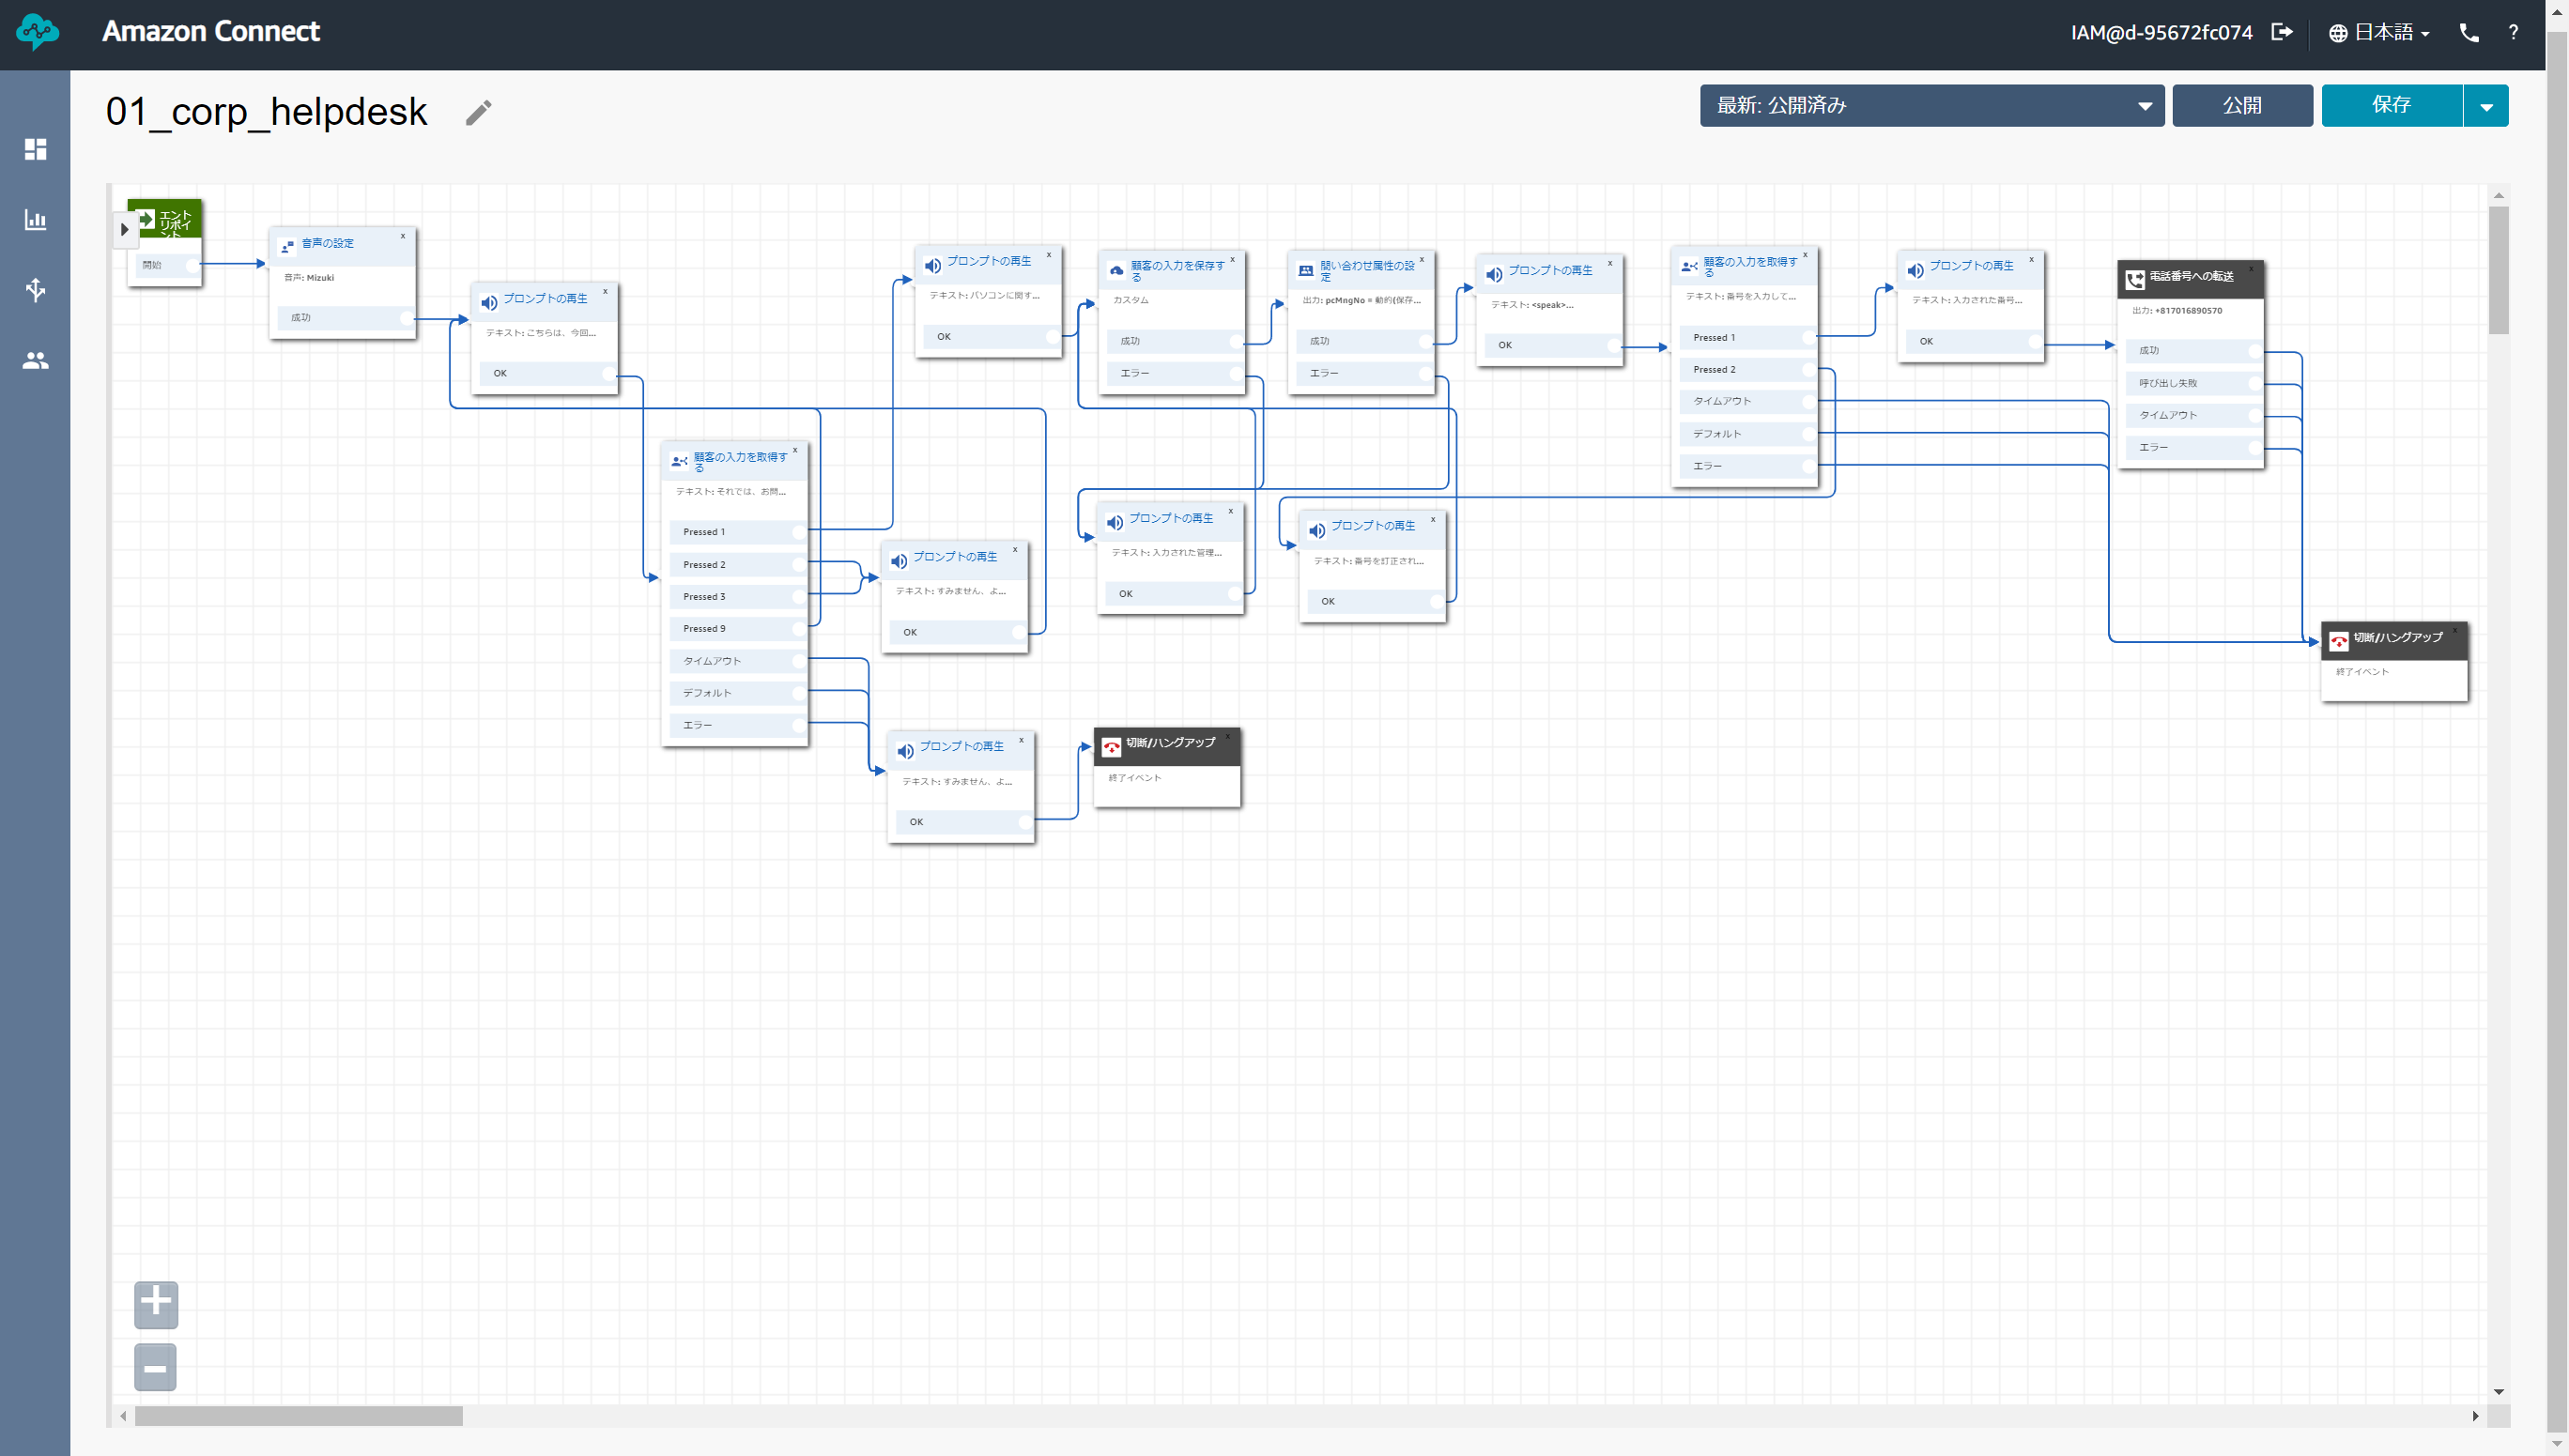Open the metrics bar chart sidebar icon
The height and width of the screenshot is (1456, 2569).
(35, 219)
